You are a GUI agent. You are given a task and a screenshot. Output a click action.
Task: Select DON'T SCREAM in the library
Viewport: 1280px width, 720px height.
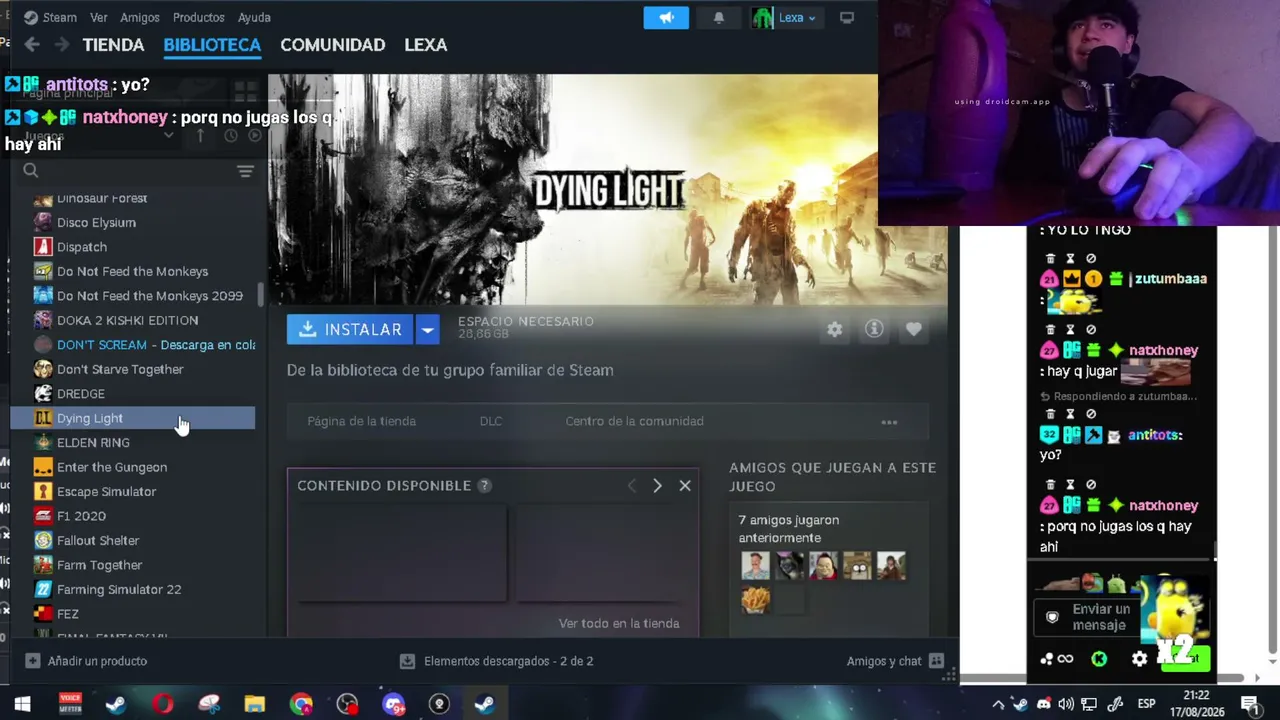click(x=133, y=345)
